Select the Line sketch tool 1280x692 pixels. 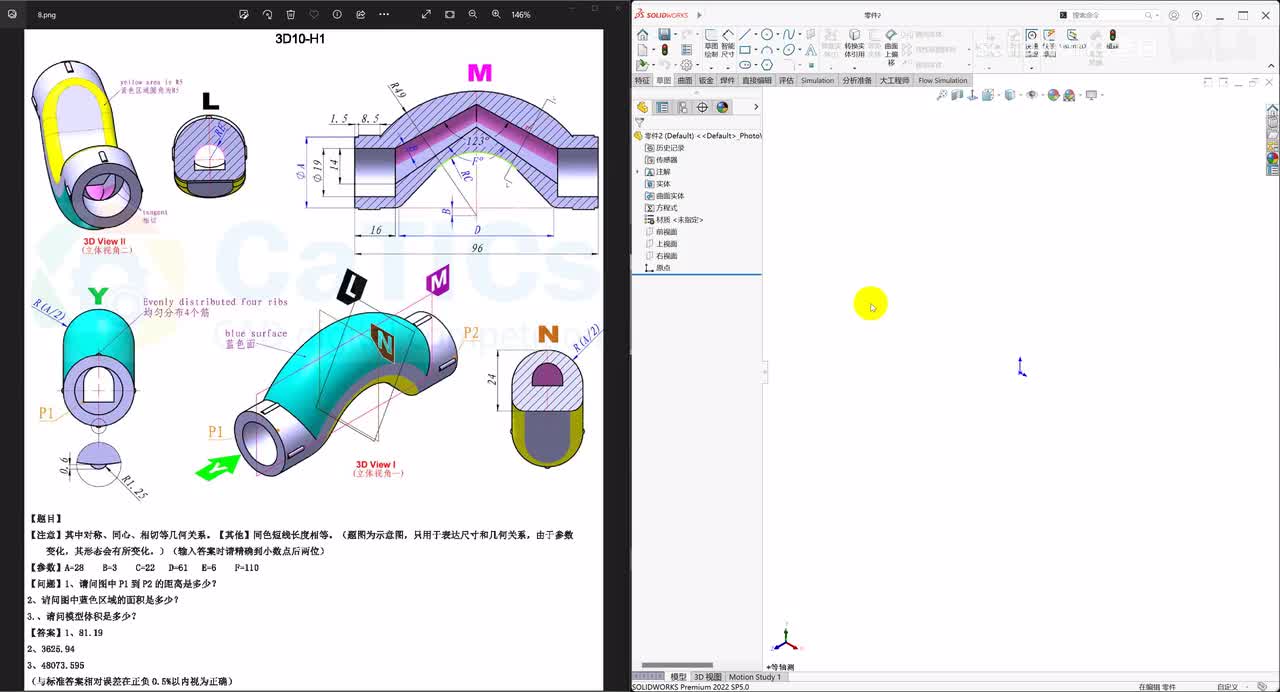pyautogui.click(x=745, y=34)
